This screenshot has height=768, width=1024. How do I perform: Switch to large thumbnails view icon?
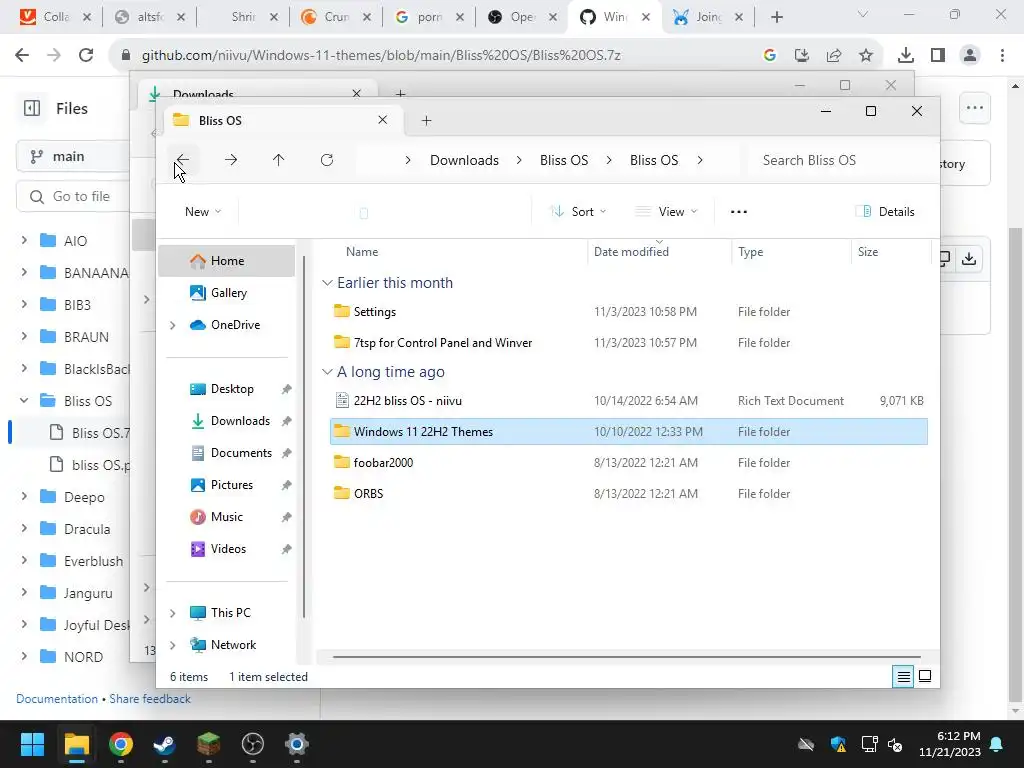pyautogui.click(x=925, y=677)
